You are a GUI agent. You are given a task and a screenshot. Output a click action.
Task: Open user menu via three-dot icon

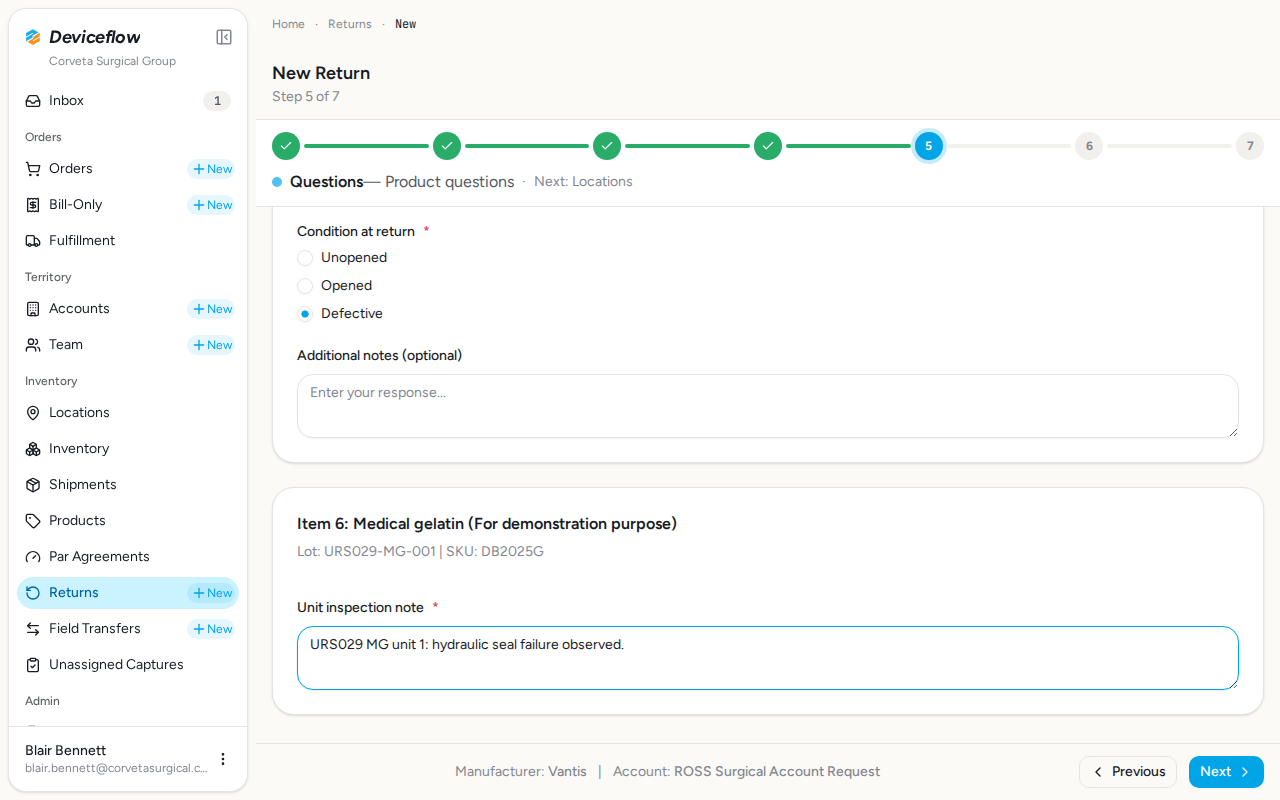223,759
